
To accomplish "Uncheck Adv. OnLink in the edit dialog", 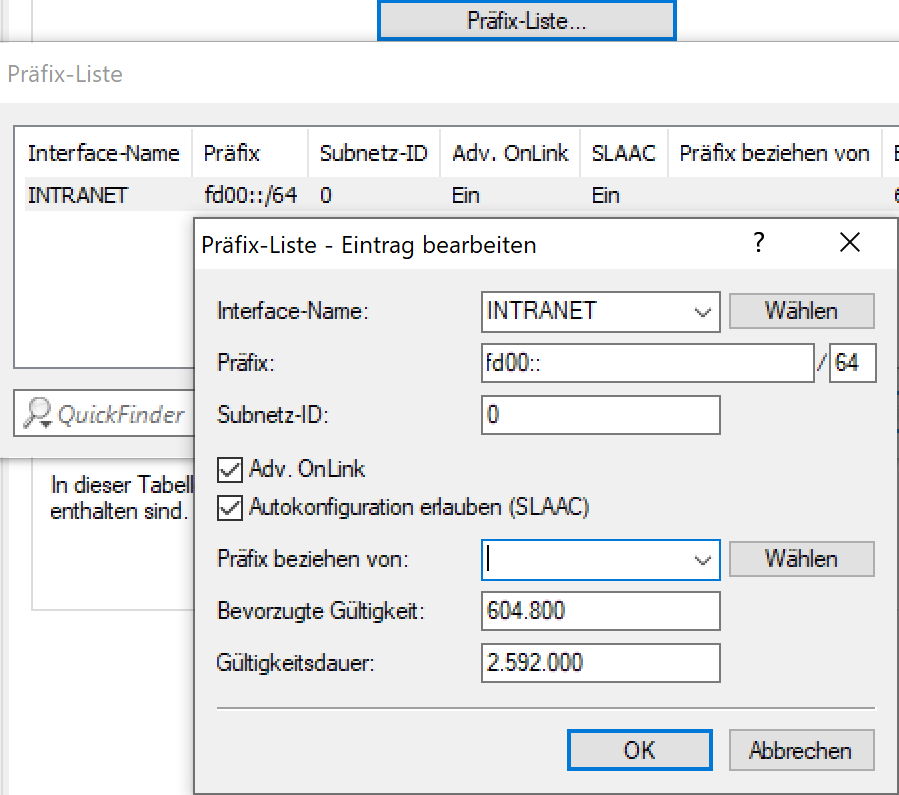I will pos(230,469).
